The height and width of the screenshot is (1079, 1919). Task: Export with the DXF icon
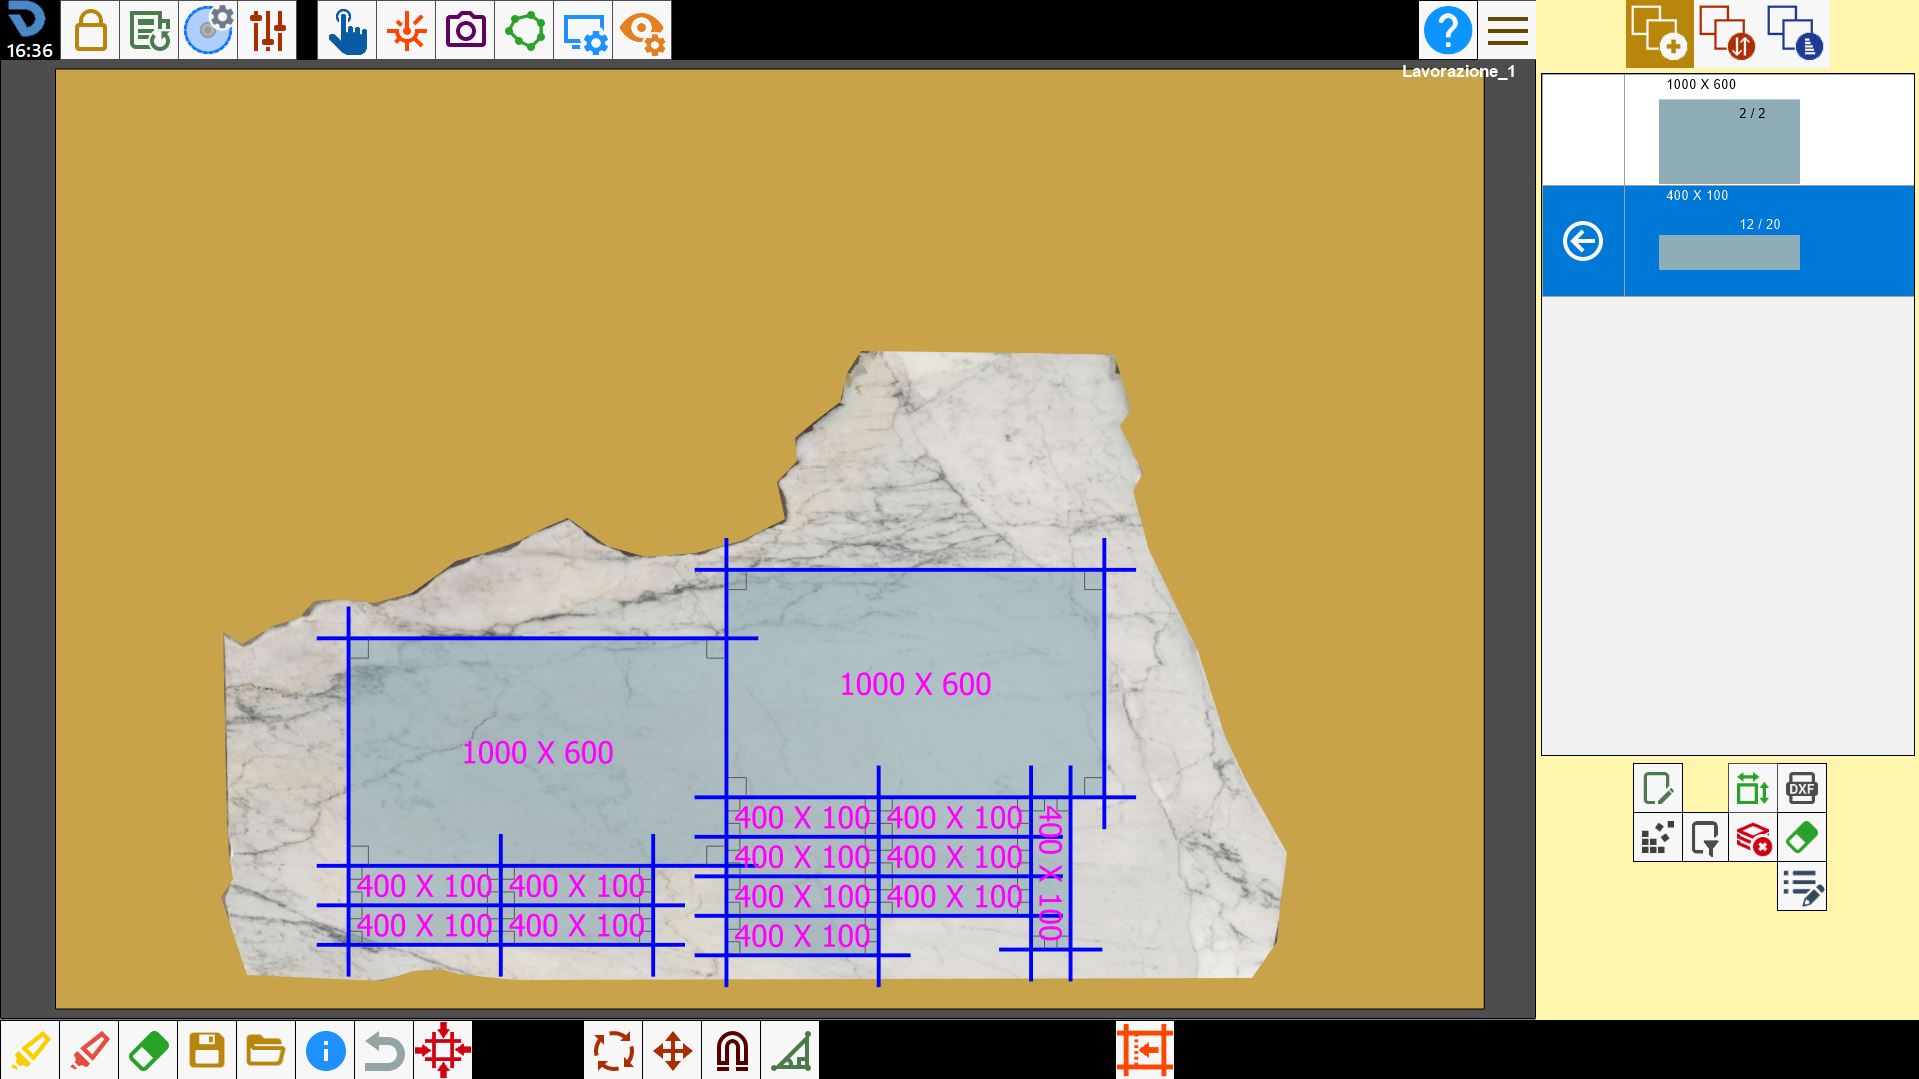pos(1802,788)
